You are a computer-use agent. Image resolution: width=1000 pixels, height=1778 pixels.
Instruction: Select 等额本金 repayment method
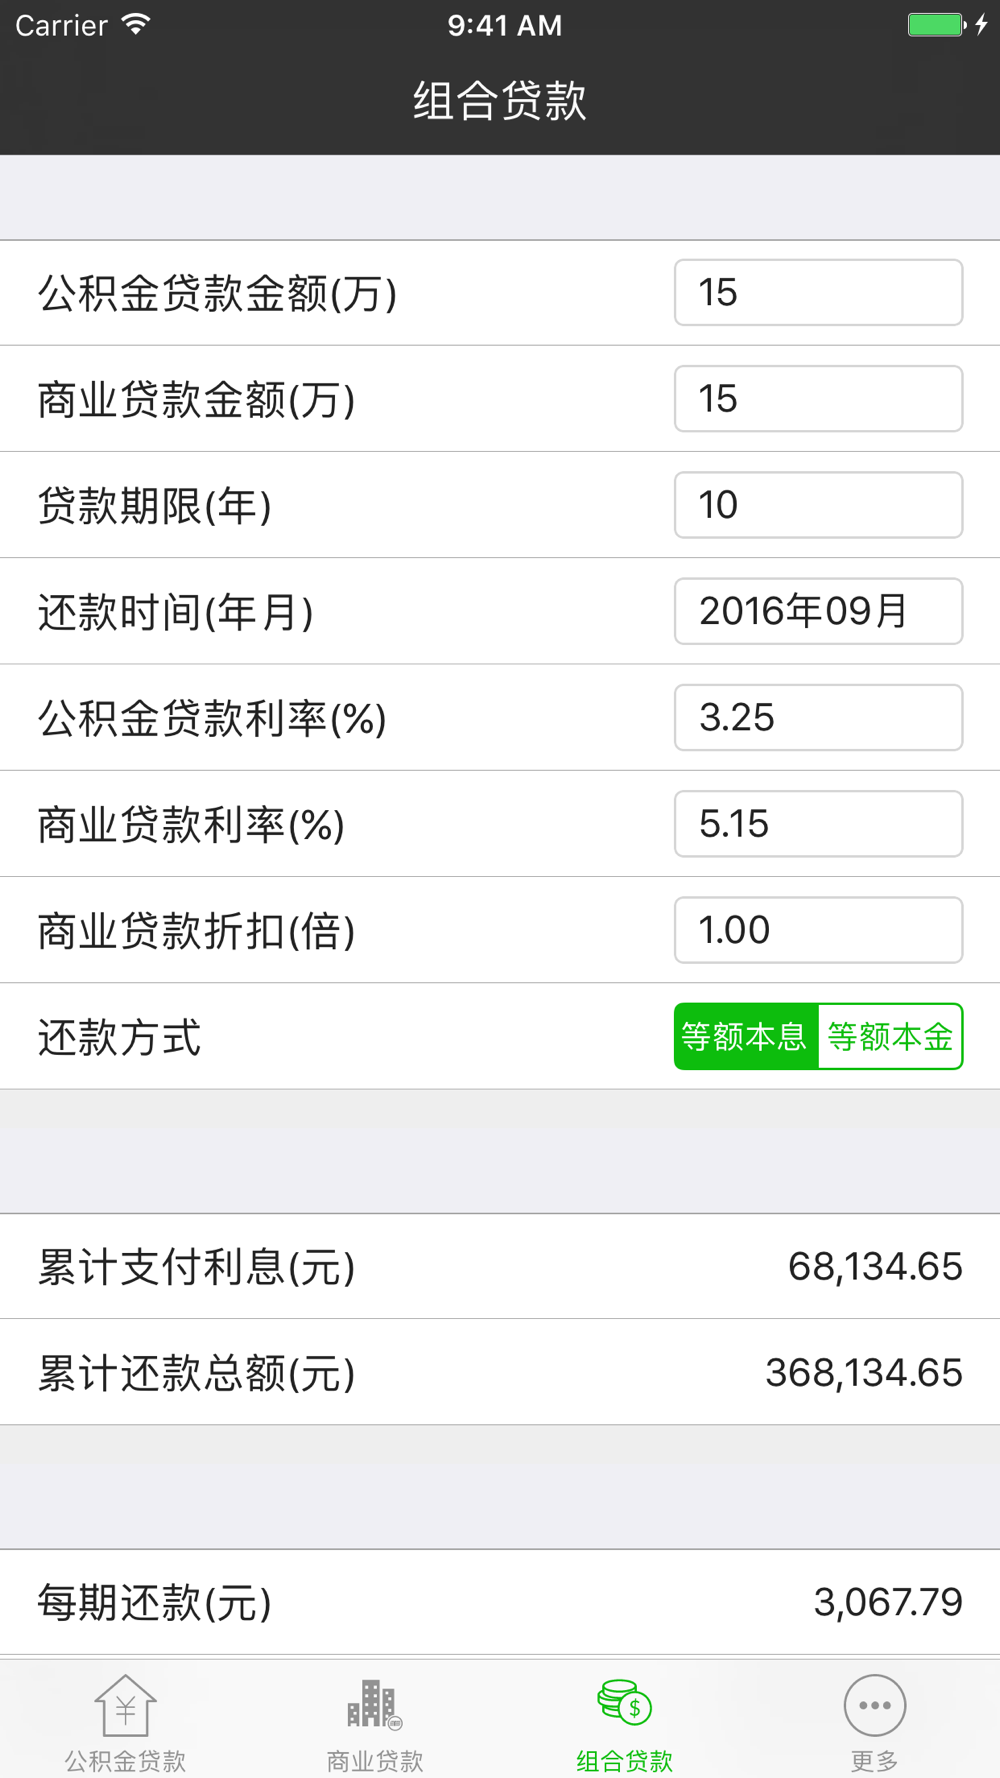[x=890, y=1037]
